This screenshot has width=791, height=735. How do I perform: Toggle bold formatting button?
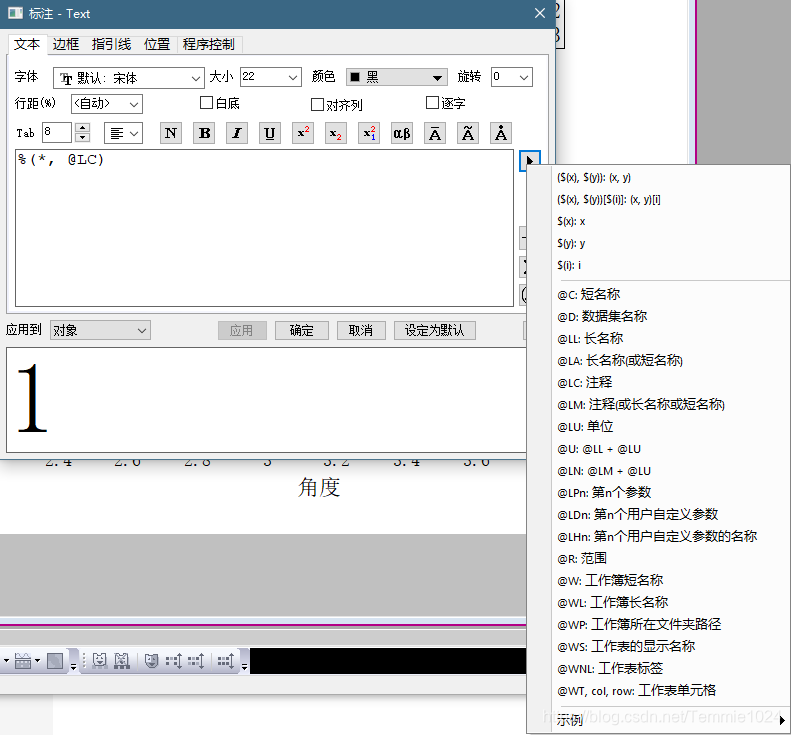(x=204, y=133)
